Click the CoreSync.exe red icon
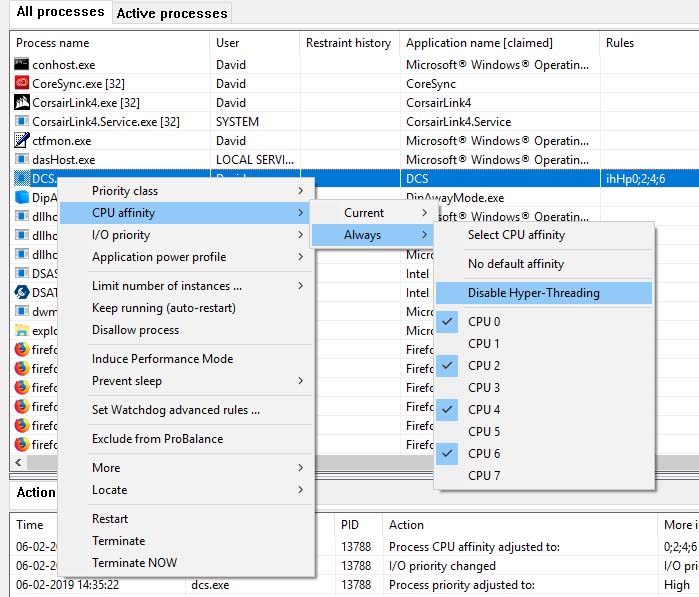The height and width of the screenshot is (597, 699). (21, 83)
